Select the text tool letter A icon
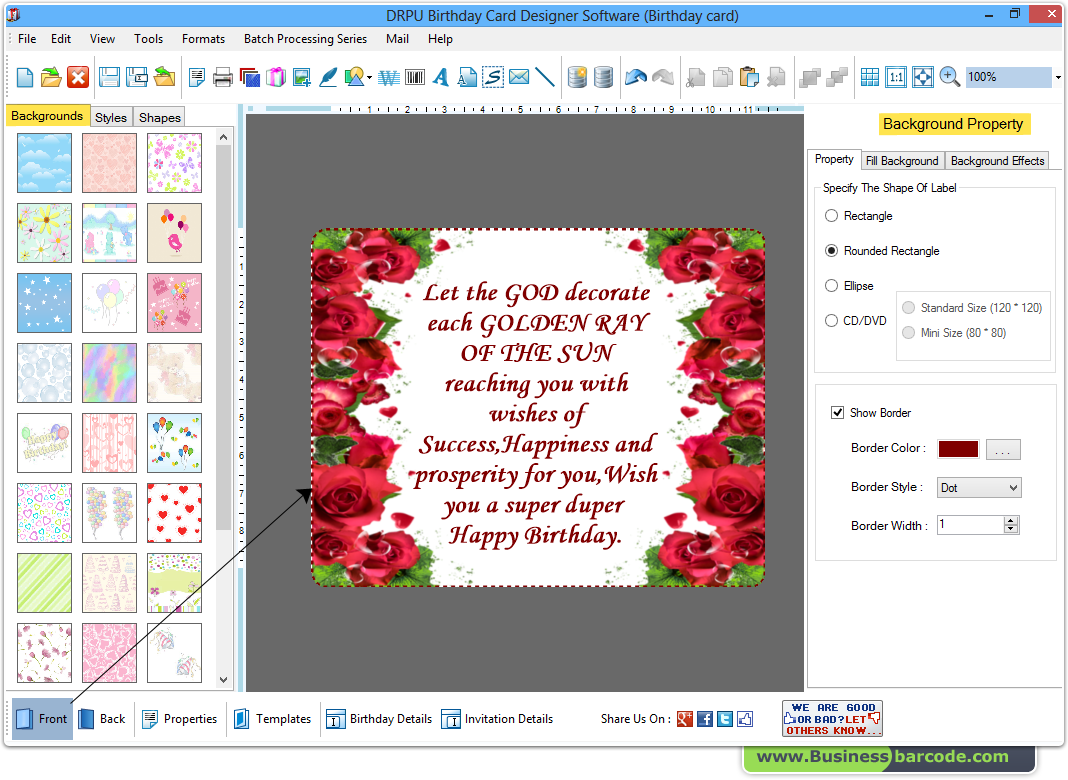The width and height of the screenshot is (1068, 780). tap(441, 78)
